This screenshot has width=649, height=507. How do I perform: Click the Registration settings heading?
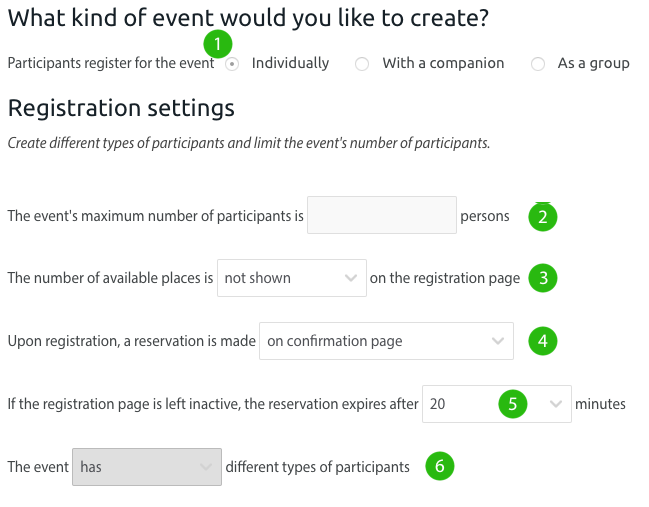[121, 108]
